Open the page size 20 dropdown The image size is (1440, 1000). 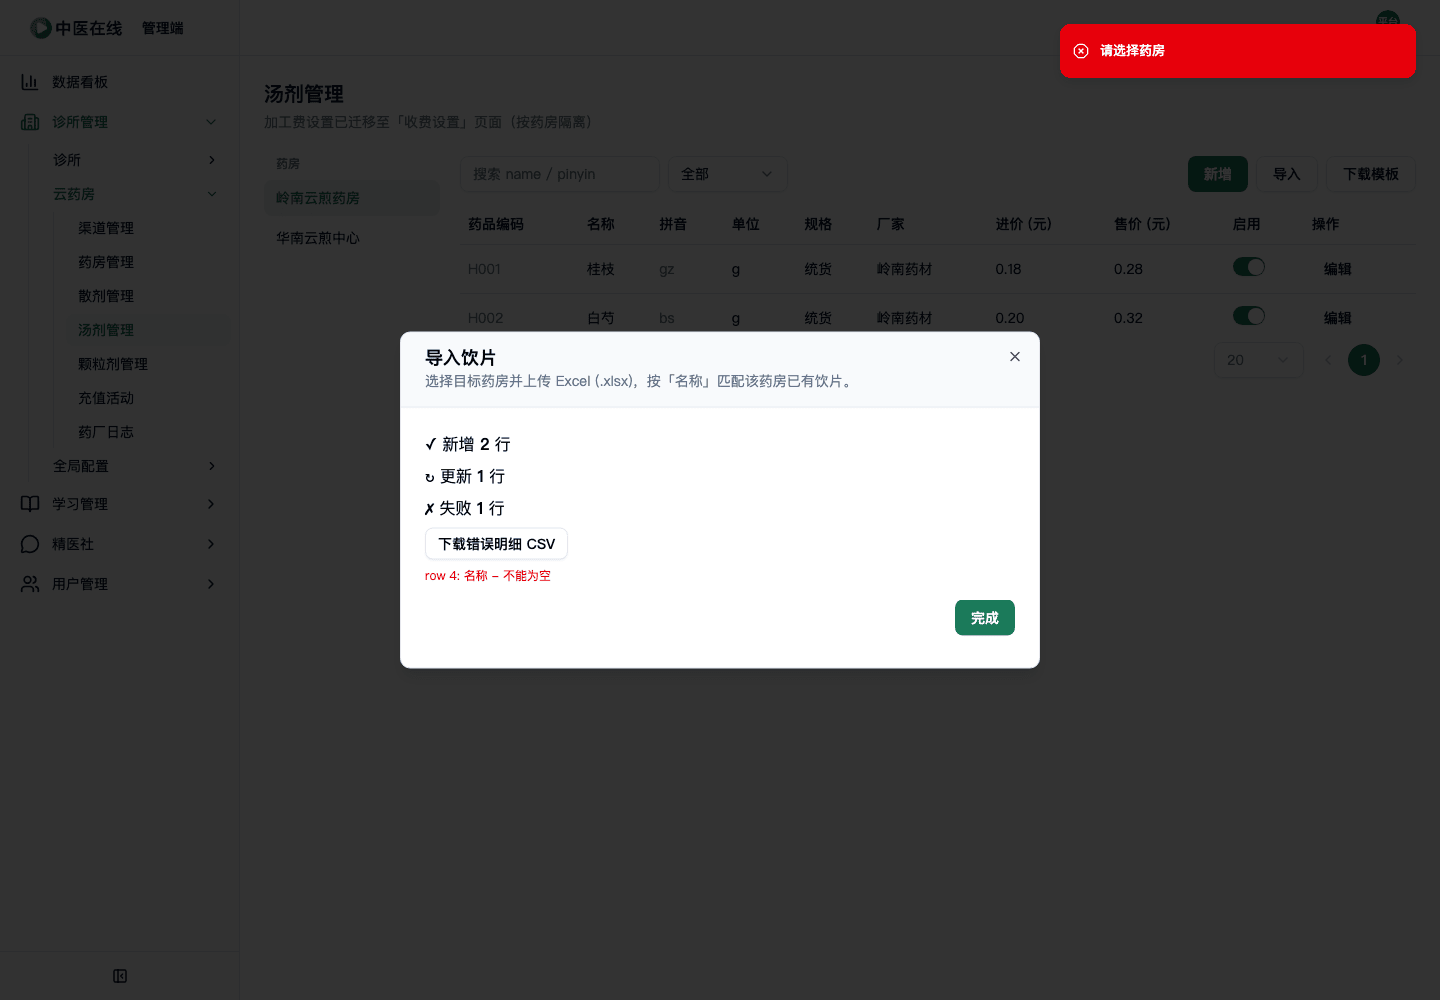point(1259,360)
